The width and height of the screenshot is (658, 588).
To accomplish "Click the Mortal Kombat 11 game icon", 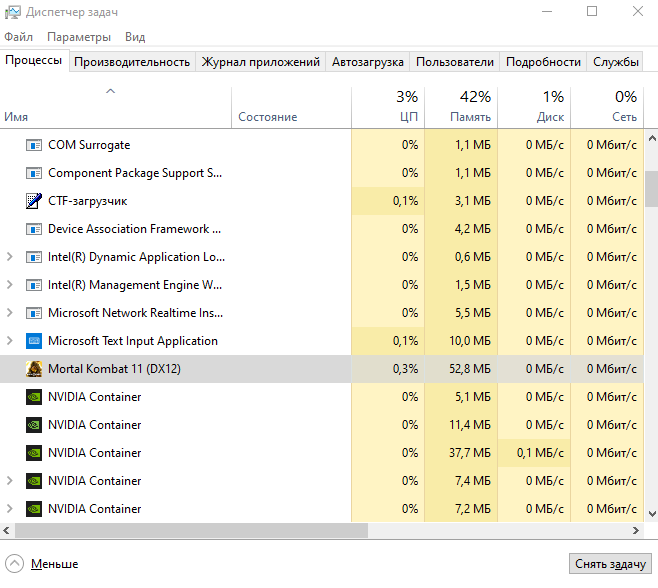I will pyautogui.click(x=34, y=369).
